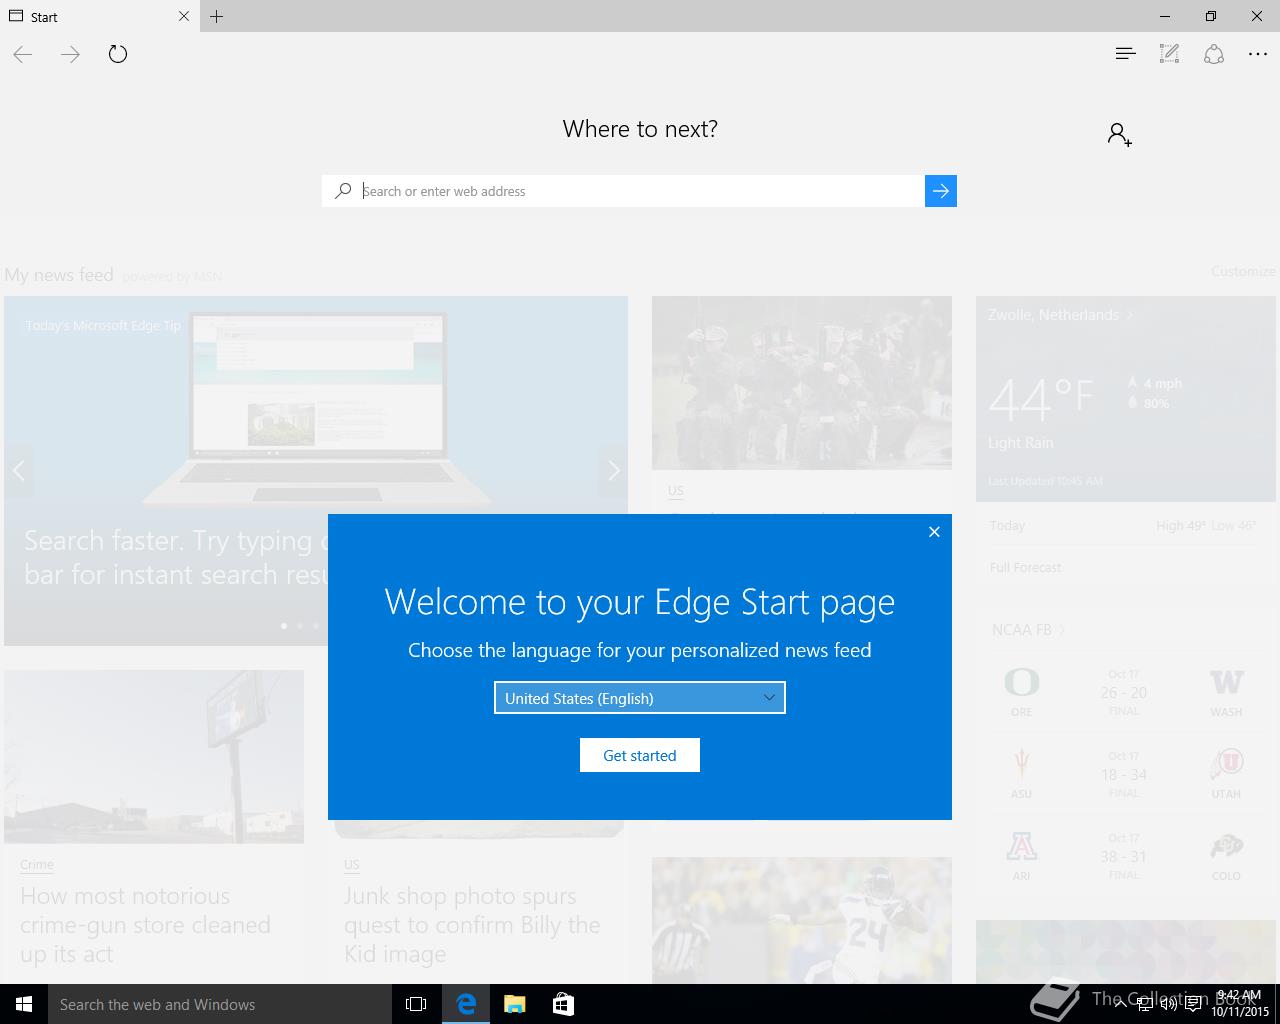This screenshot has width=1280, height=1024.
Task: Click the Today high and low forecast row
Action: 1123,526
